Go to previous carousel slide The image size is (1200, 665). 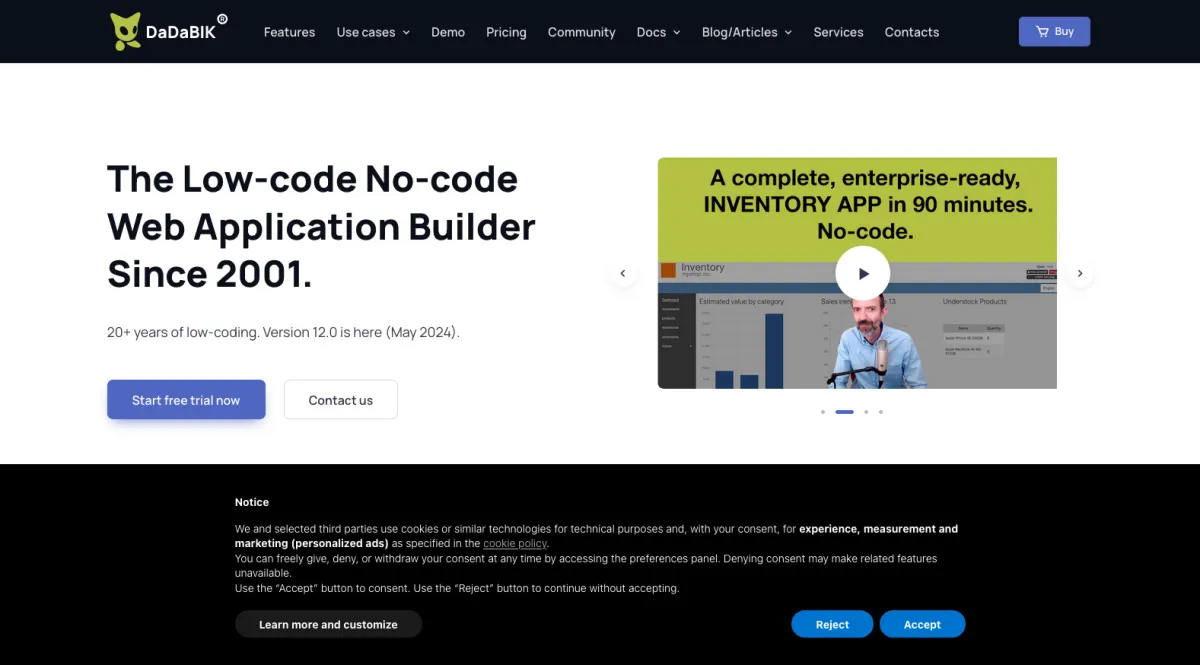point(622,273)
